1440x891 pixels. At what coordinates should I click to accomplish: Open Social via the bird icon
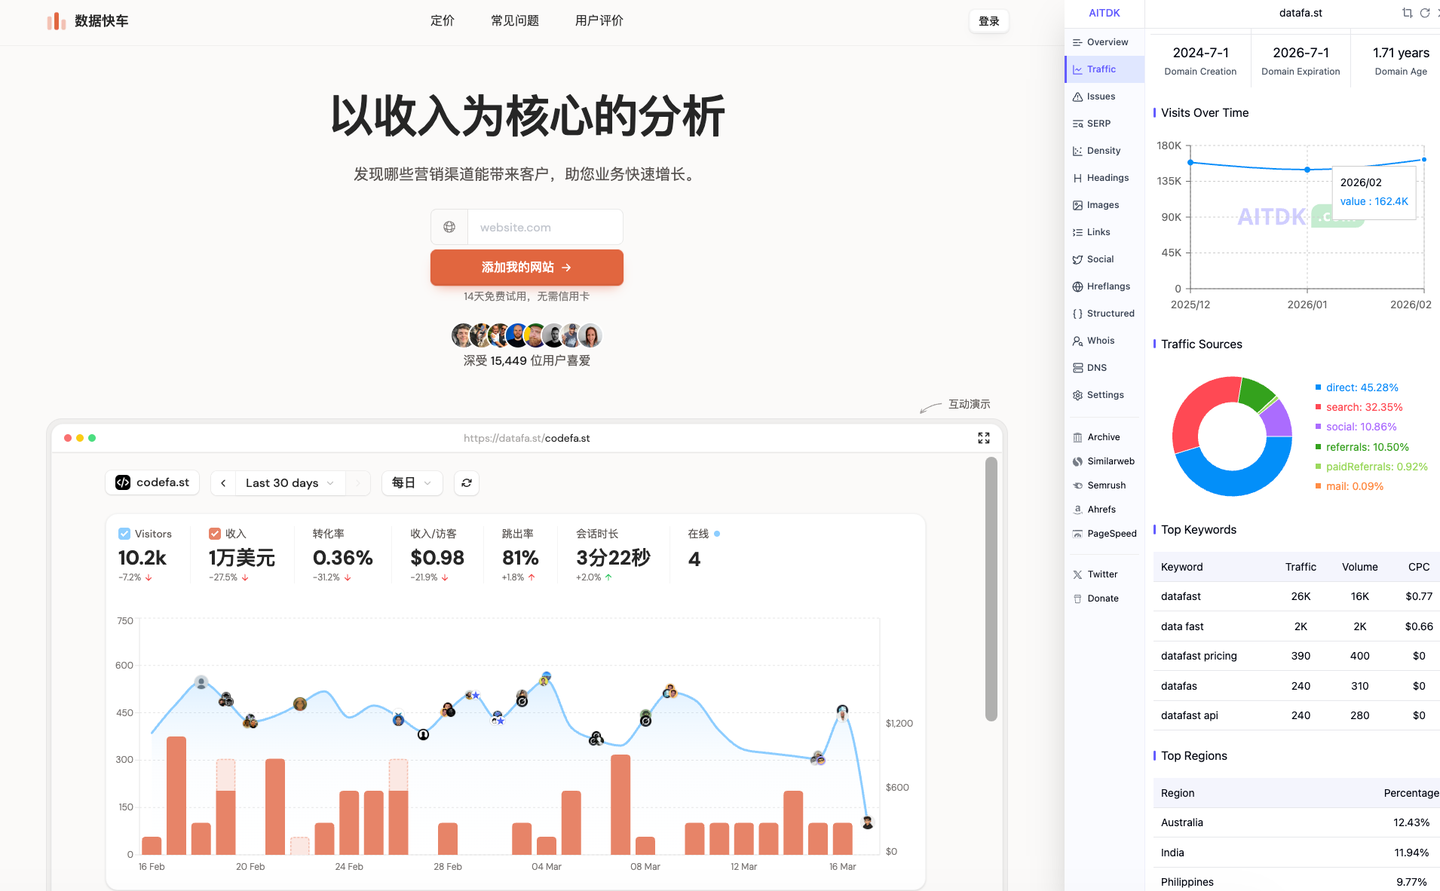(1077, 259)
